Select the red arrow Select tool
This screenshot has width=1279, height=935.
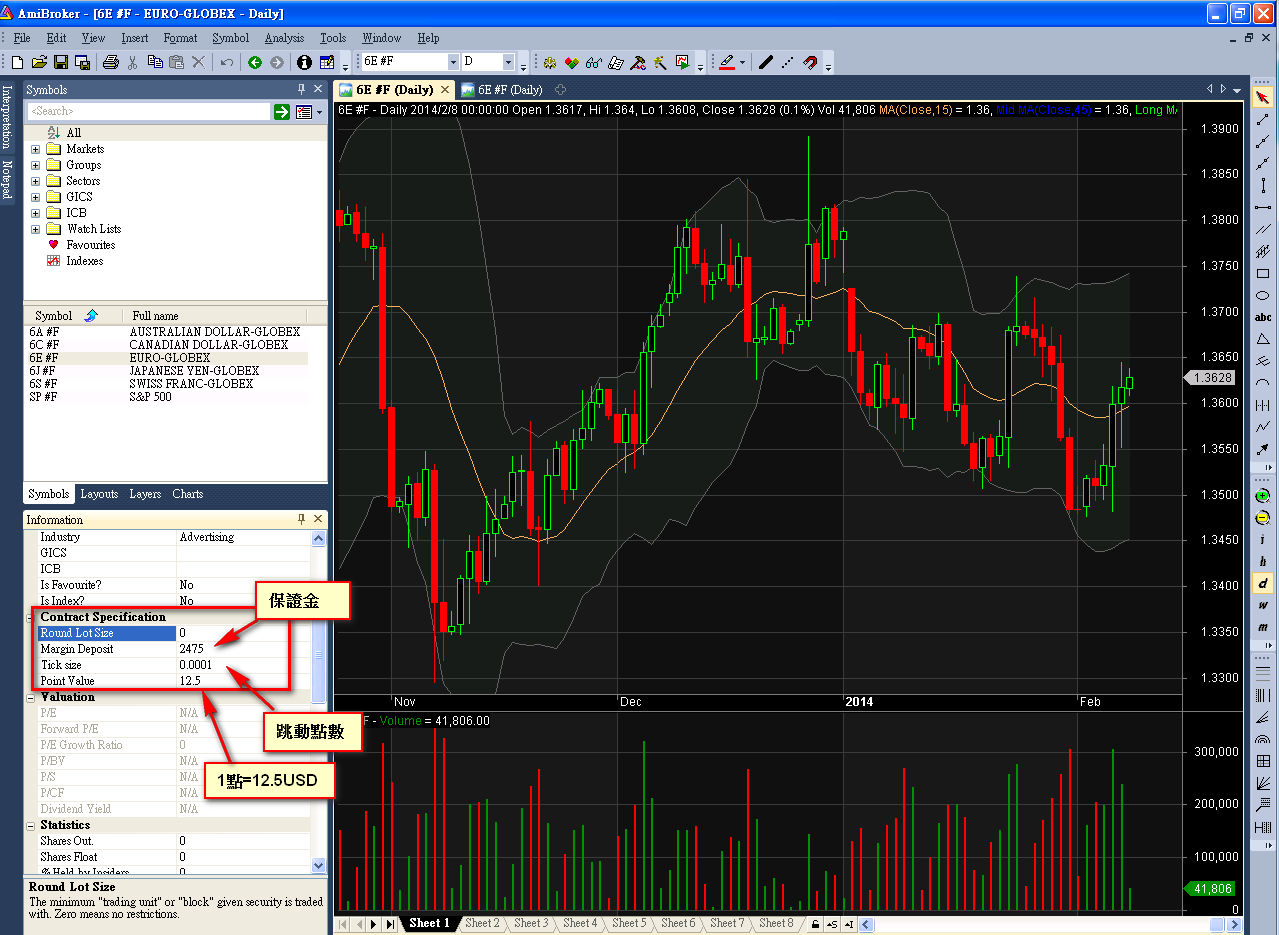click(1263, 97)
